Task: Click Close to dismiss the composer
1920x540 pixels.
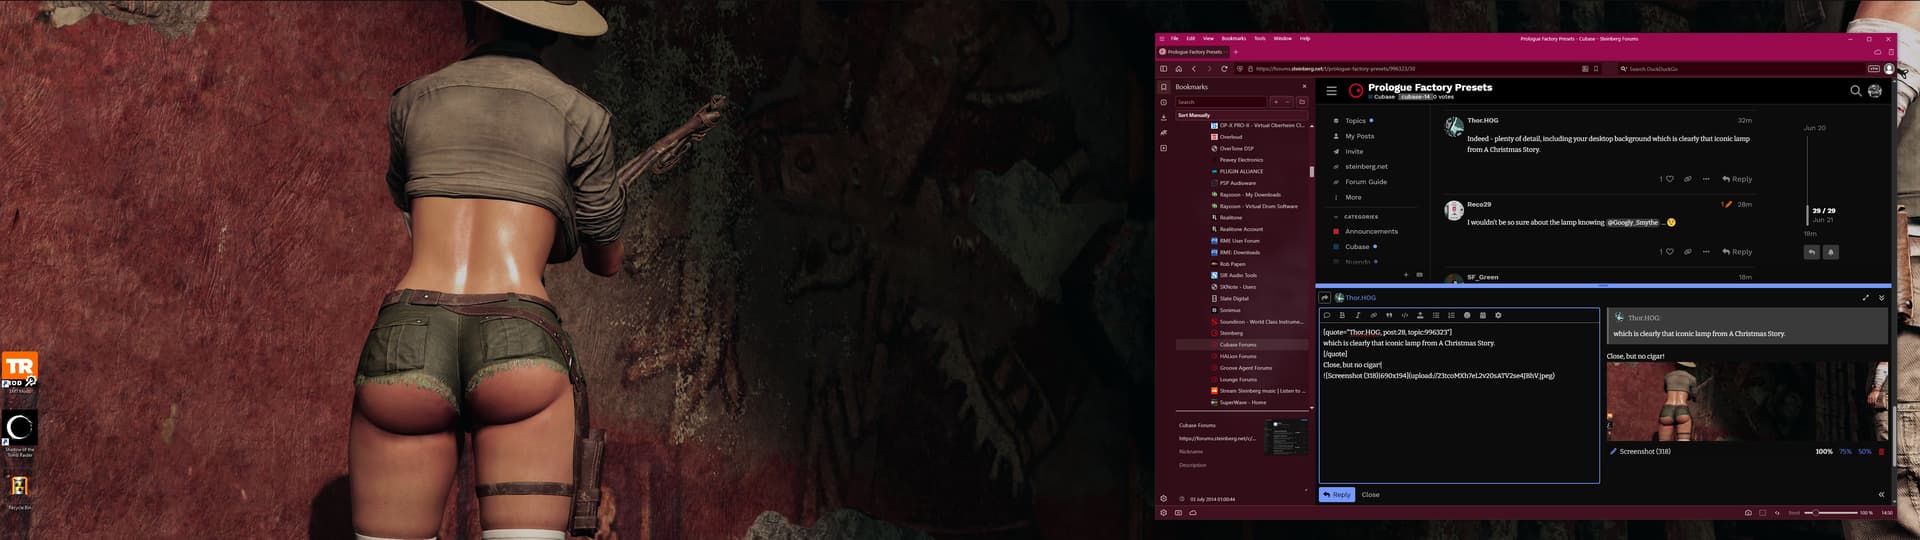Action: (x=1370, y=495)
